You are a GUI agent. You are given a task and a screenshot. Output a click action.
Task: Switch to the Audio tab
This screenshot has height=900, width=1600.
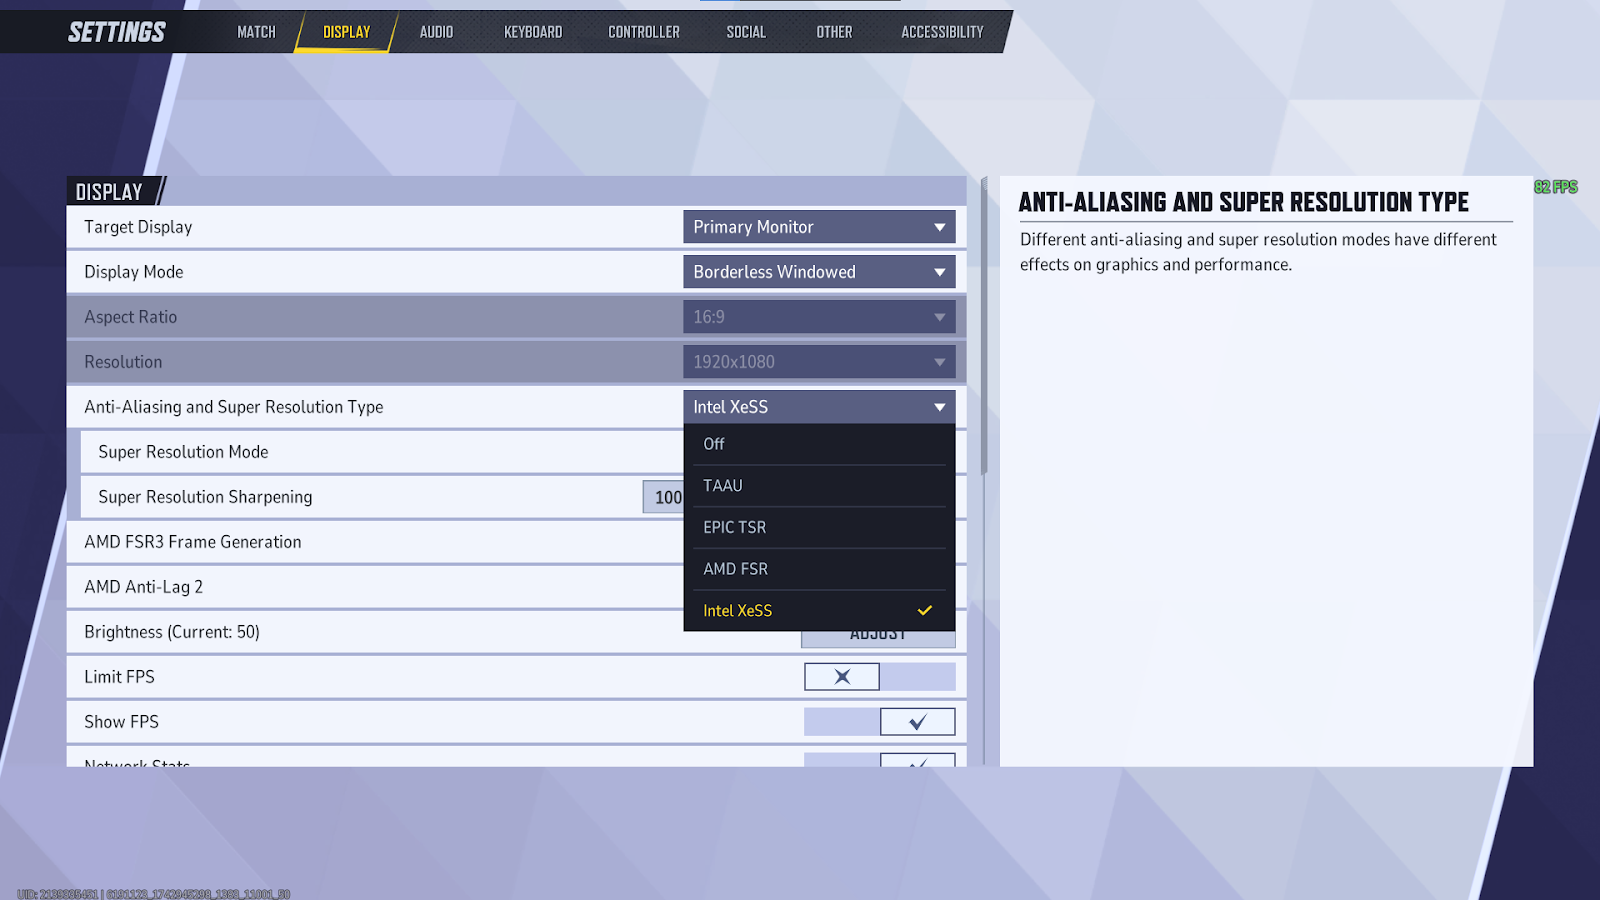(x=436, y=32)
